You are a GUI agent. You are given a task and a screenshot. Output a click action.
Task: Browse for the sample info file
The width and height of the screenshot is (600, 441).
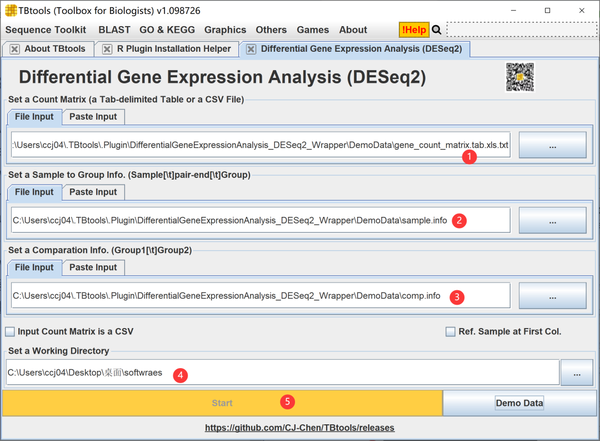(553, 220)
